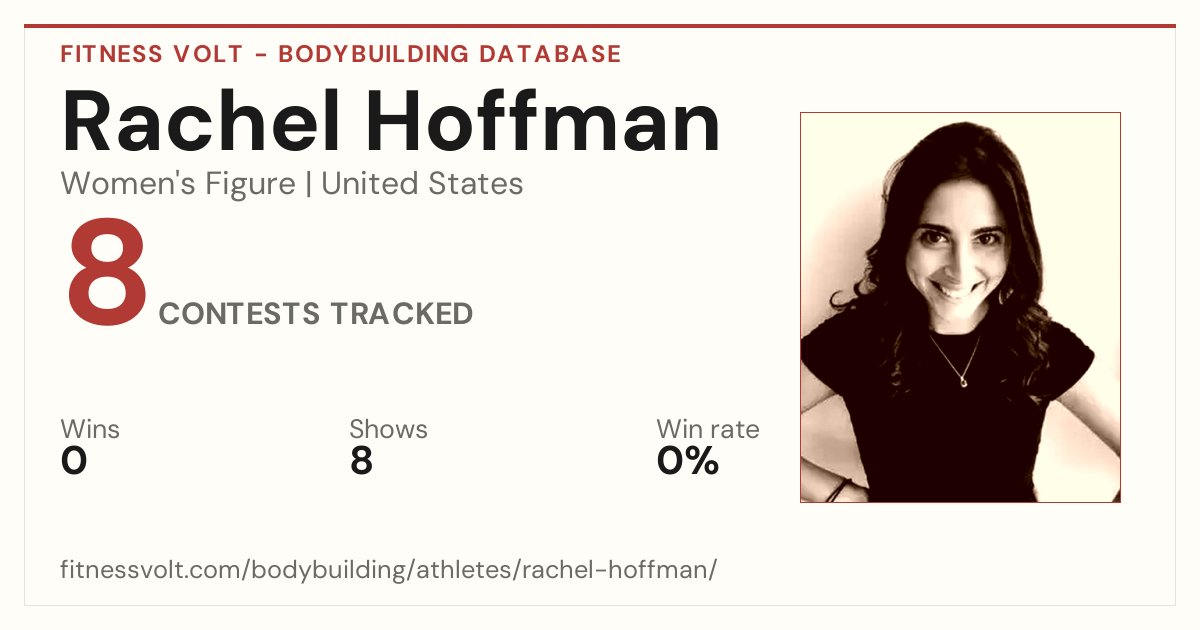Image resolution: width=1200 pixels, height=630 pixels.
Task: Select the Women's Figure division text
Action: pyautogui.click(x=178, y=184)
